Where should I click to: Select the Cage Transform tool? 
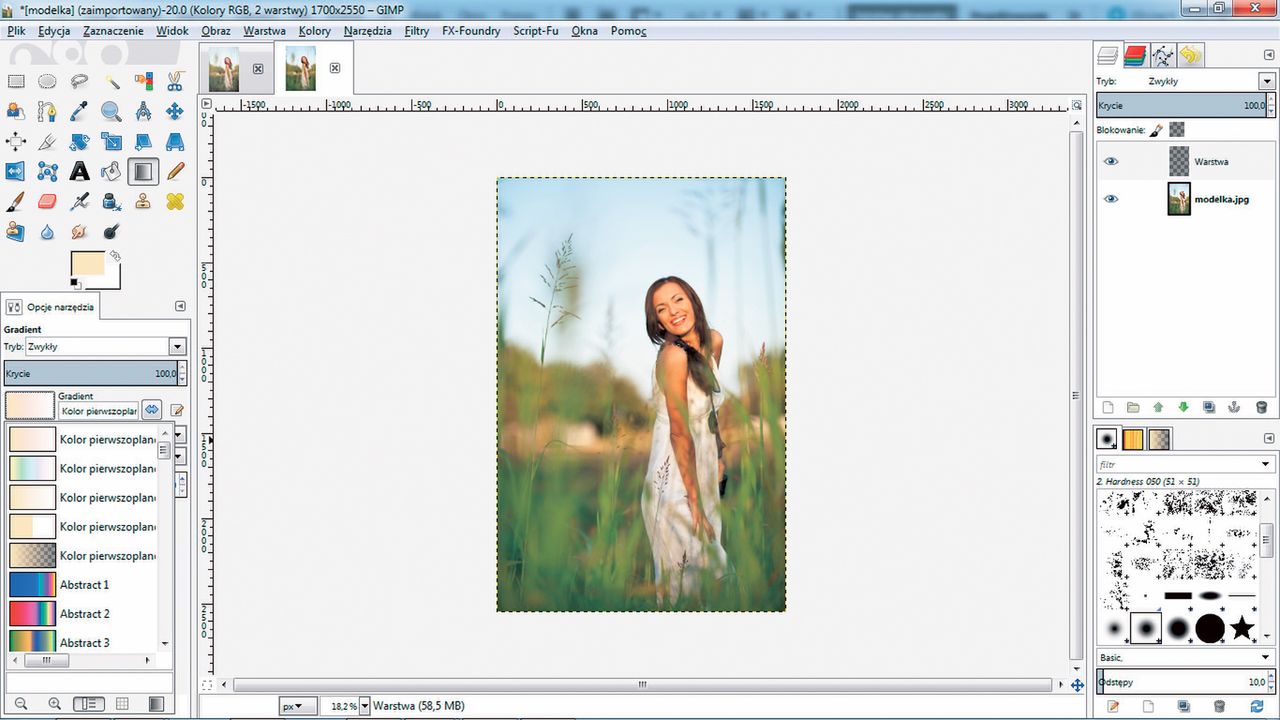pos(47,172)
